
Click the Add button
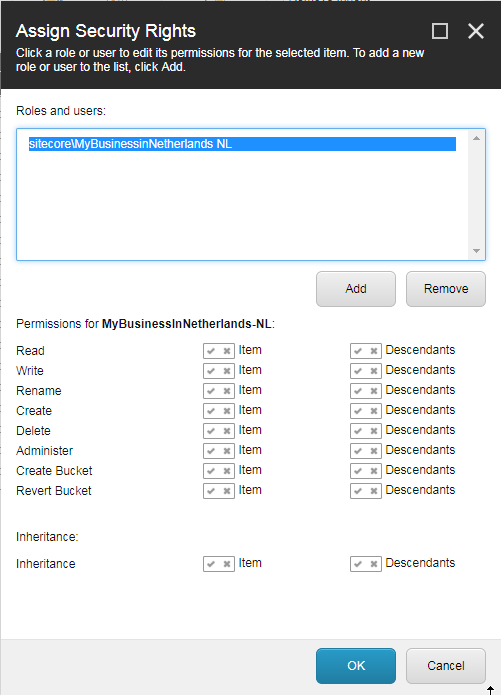tap(356, 289)
